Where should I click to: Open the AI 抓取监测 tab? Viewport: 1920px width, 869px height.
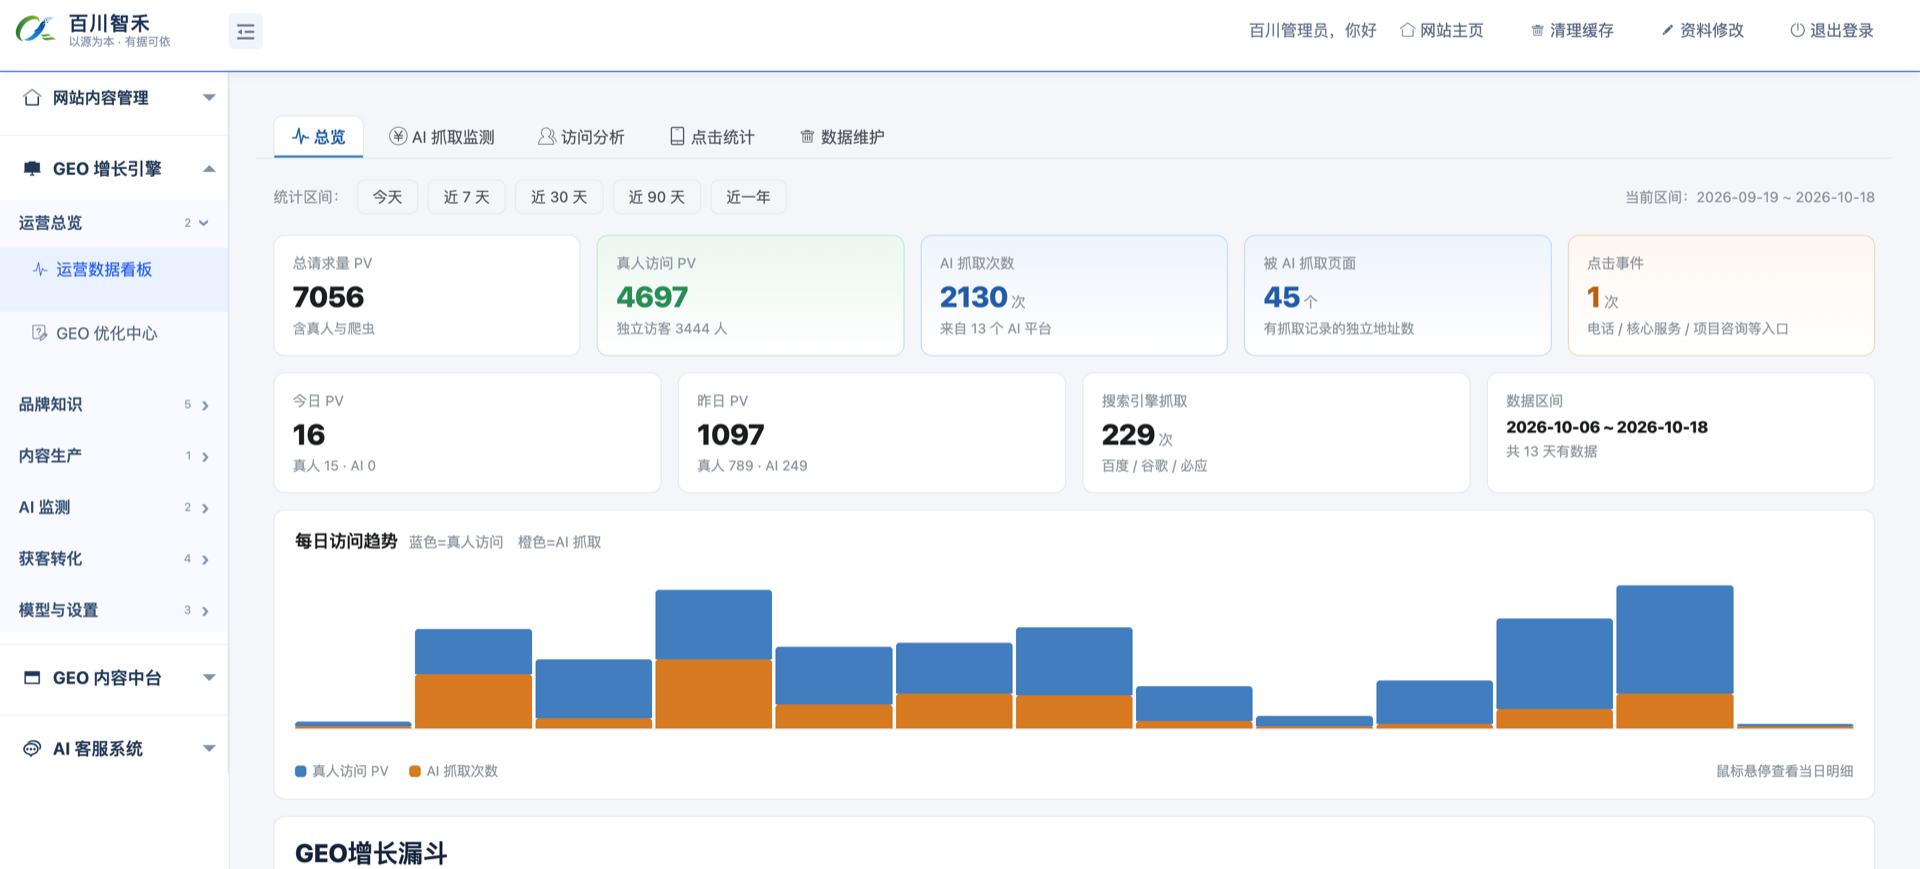click(x=442, y=137)
